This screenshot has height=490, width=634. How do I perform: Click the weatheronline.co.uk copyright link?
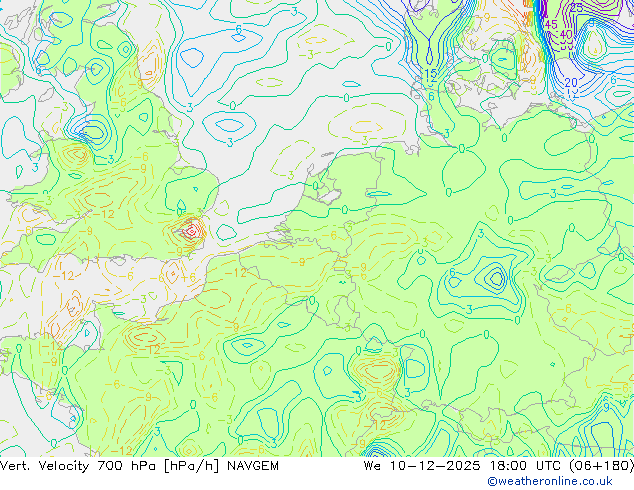pos(550,481)
